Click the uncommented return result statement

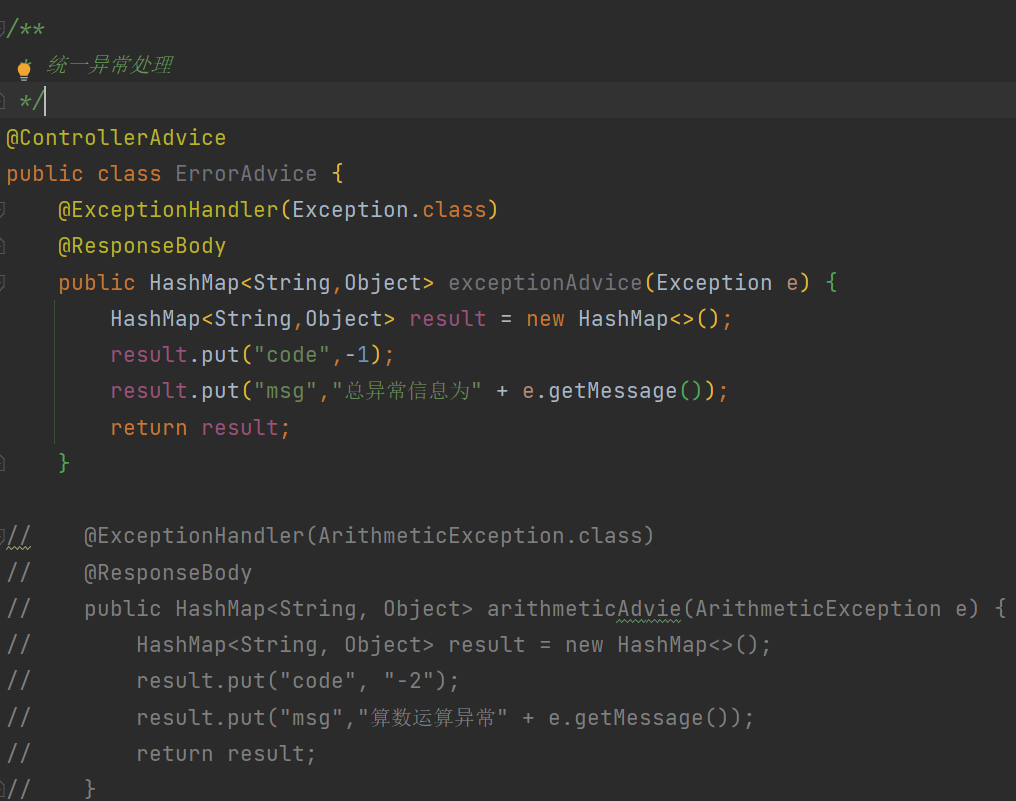pyautogui.click(x=200, y=428)
